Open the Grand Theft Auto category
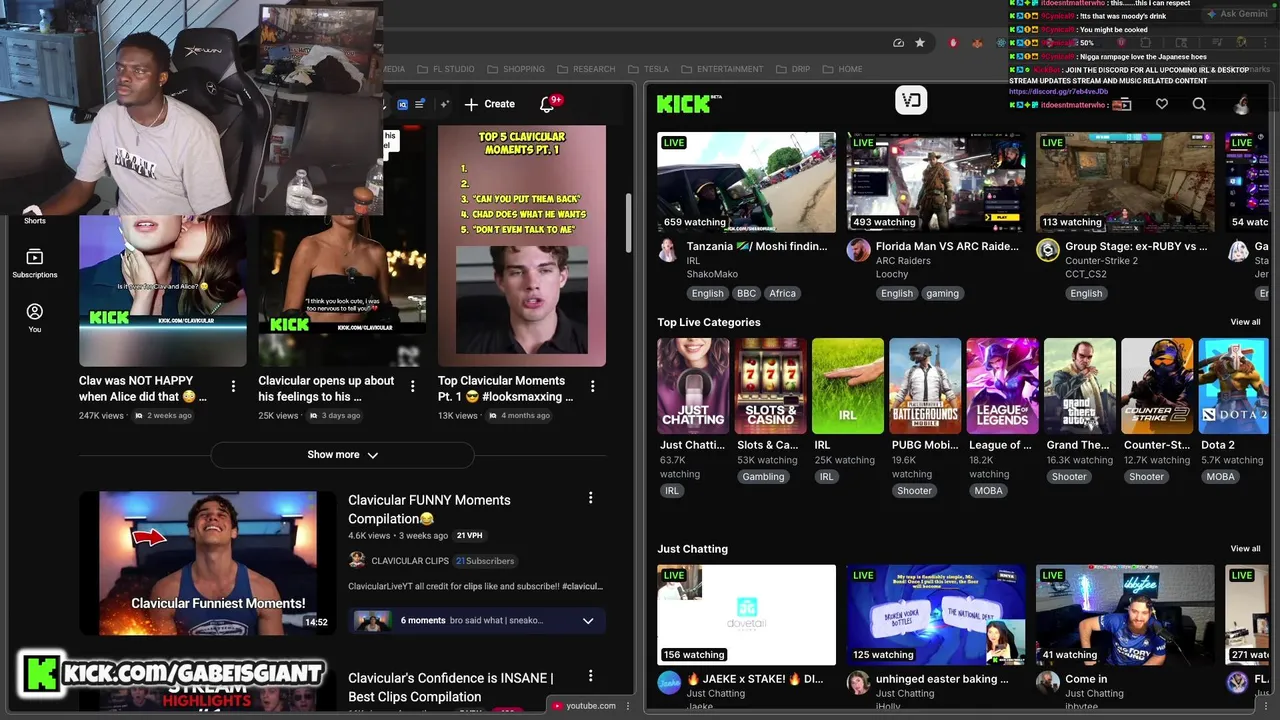The image size is (1280, 720). pos(1080,386)
